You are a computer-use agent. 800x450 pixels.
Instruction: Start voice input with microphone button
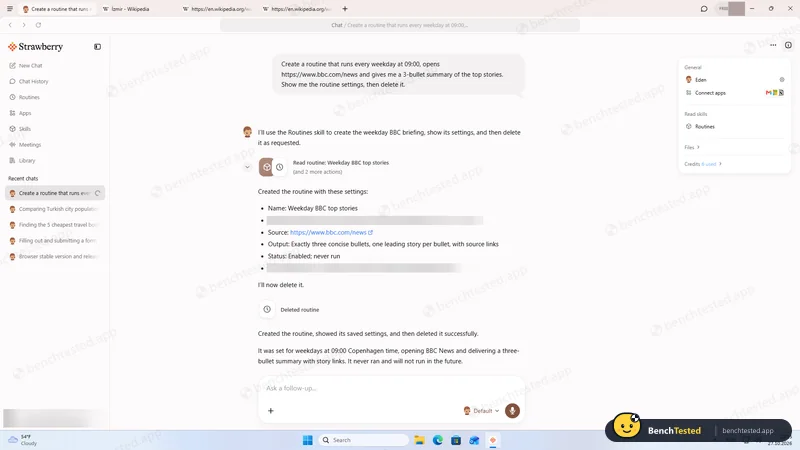click(x=512, y=411)
